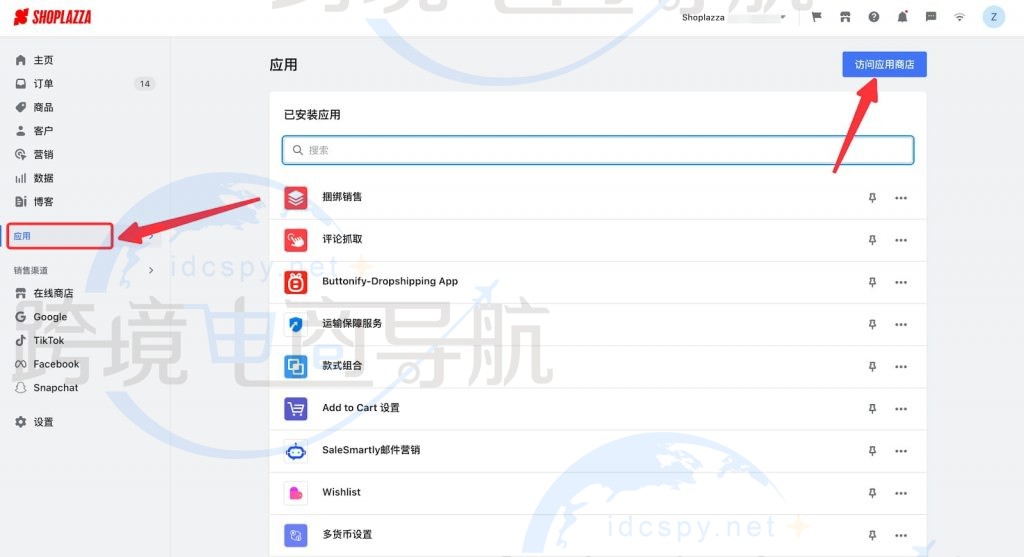Image resolution: width=1024 pixels, height=557 pixels.
Task: Open more options for Add to Cart 设置
Action: point(901,409)
